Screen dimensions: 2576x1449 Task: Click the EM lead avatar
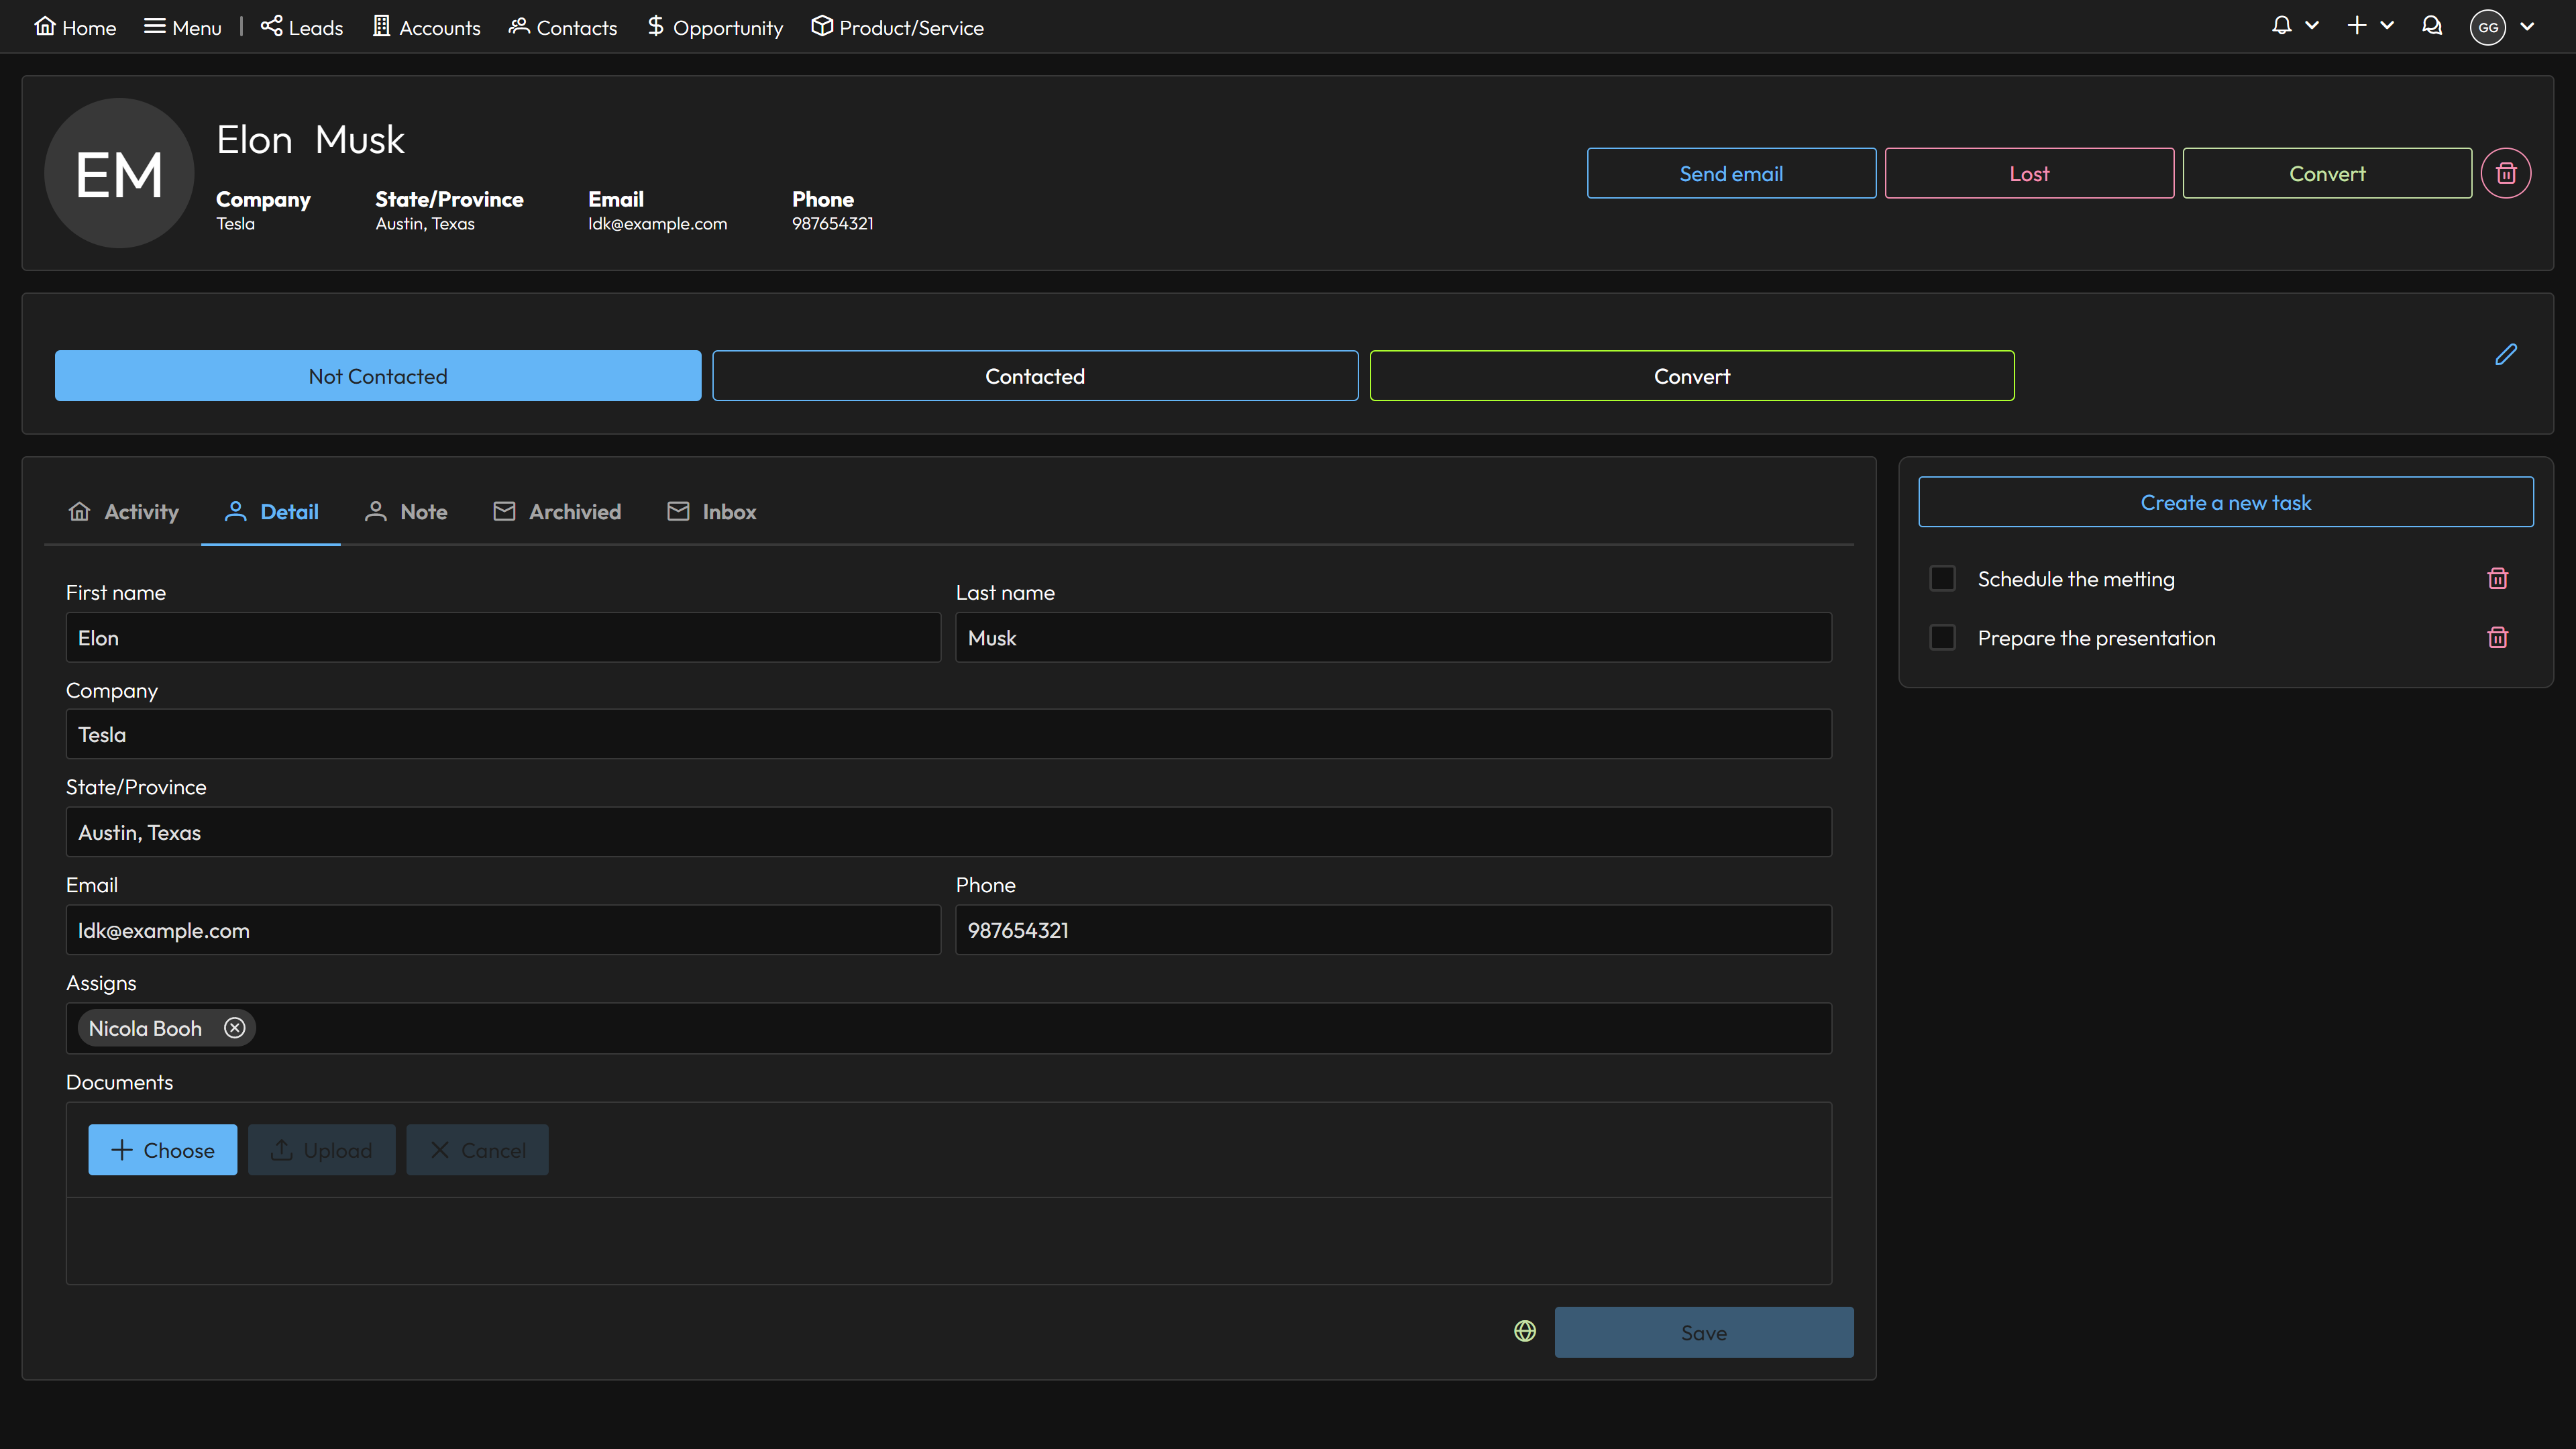click(x=119, y=173)
